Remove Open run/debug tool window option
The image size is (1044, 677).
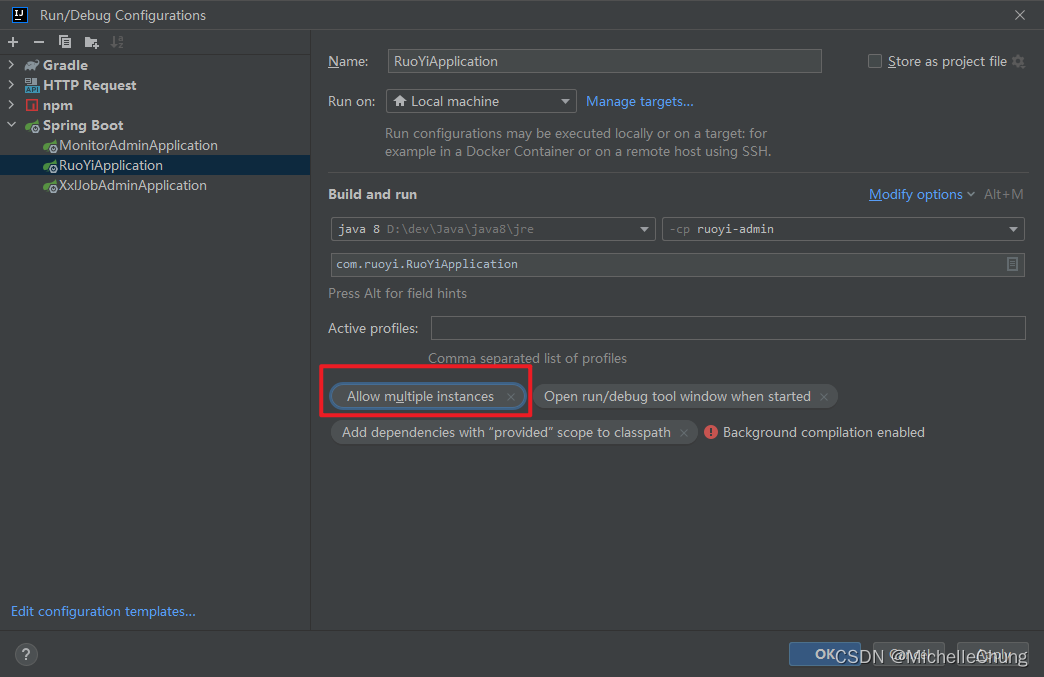(x=824, y=397)
